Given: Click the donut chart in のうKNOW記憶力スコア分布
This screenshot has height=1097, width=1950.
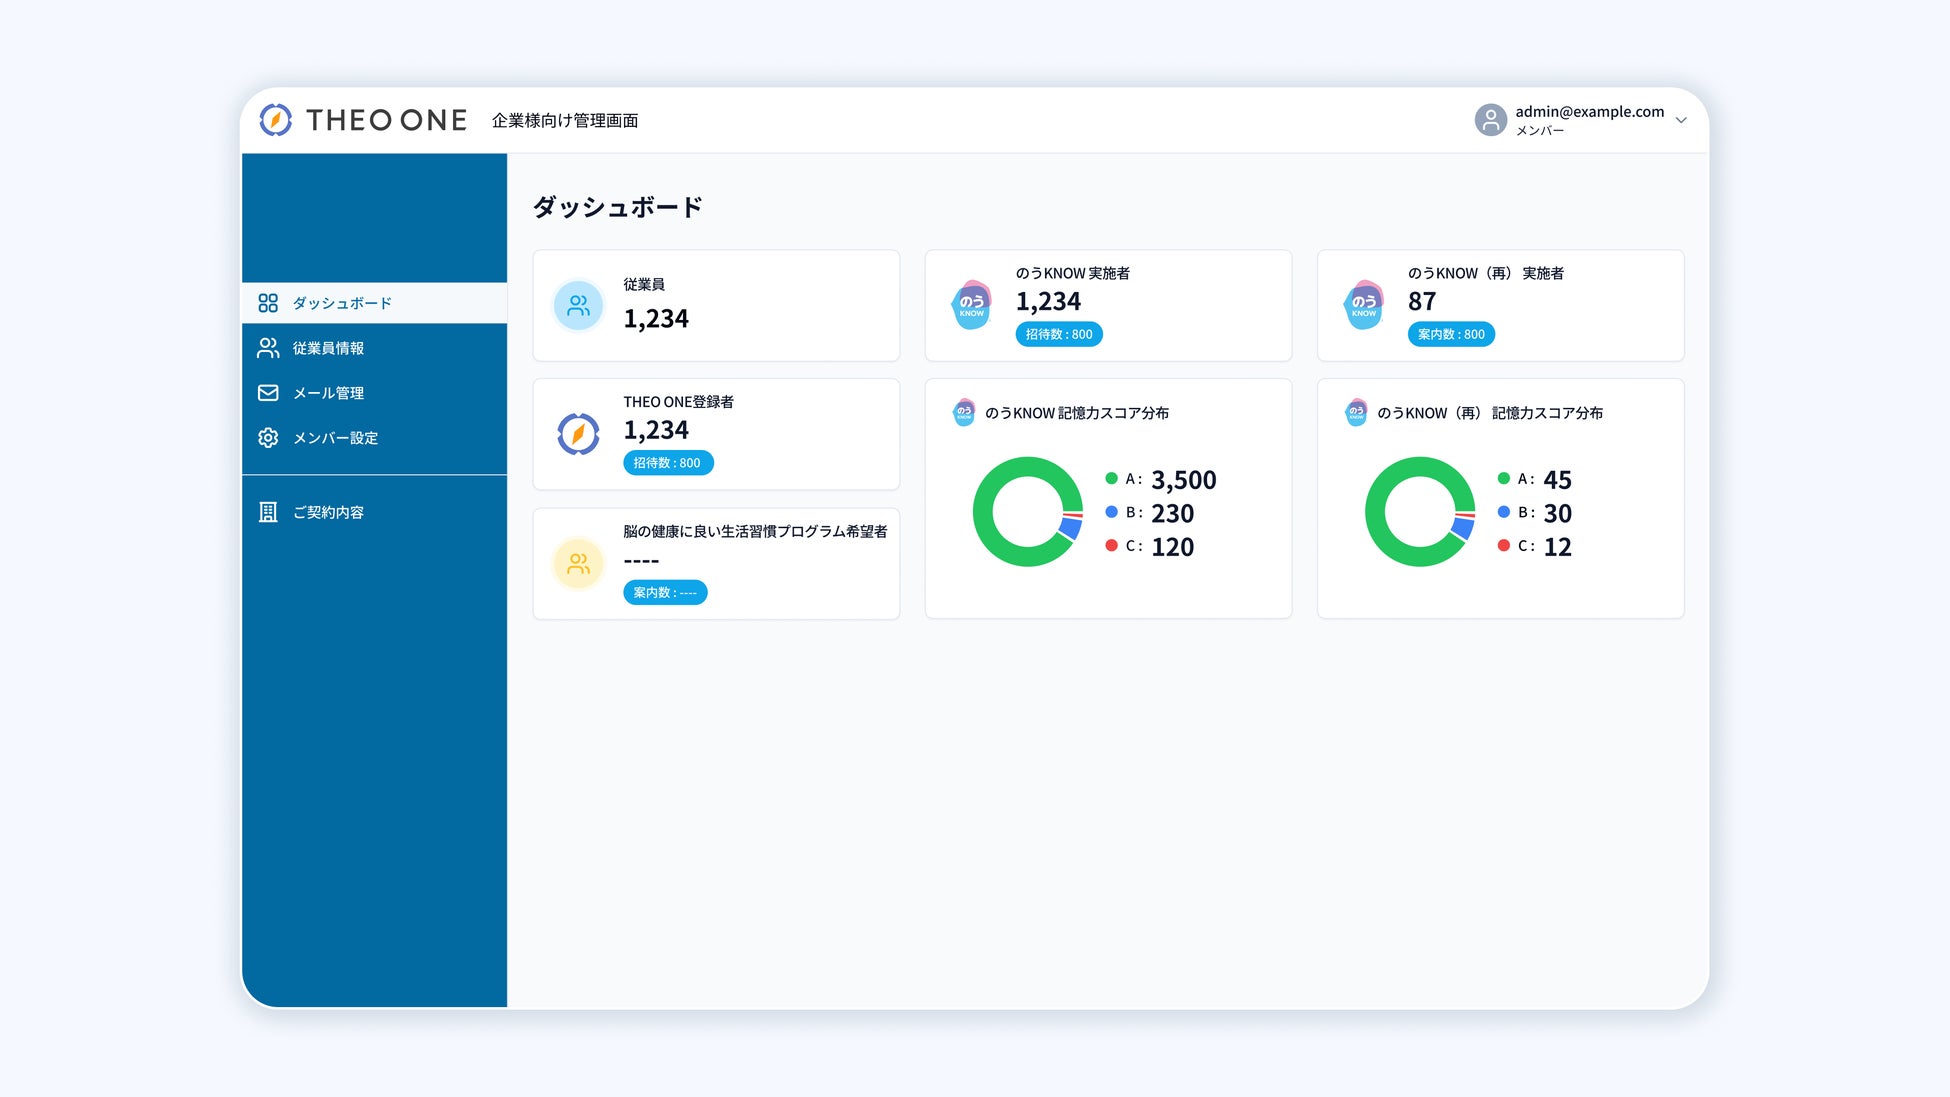Looking at the screenshot, I should click(1028, 512).
